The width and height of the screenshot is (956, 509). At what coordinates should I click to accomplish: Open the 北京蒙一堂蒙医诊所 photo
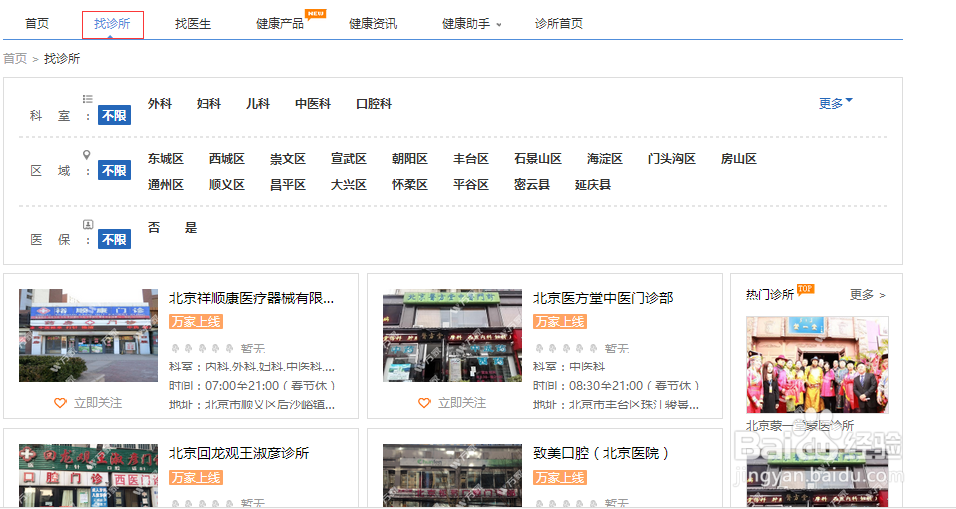pos(817,365)
